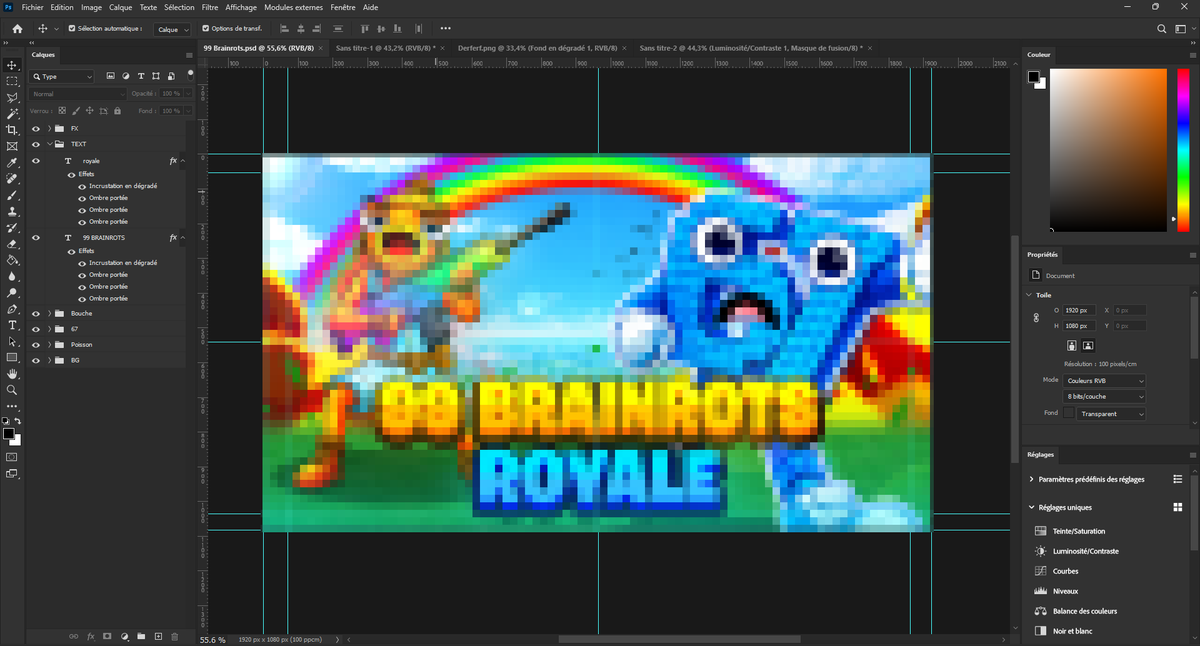The width and height of the screenshot is (1200, 646).
Task: Select the Crop tool
Action: [12, 130]
